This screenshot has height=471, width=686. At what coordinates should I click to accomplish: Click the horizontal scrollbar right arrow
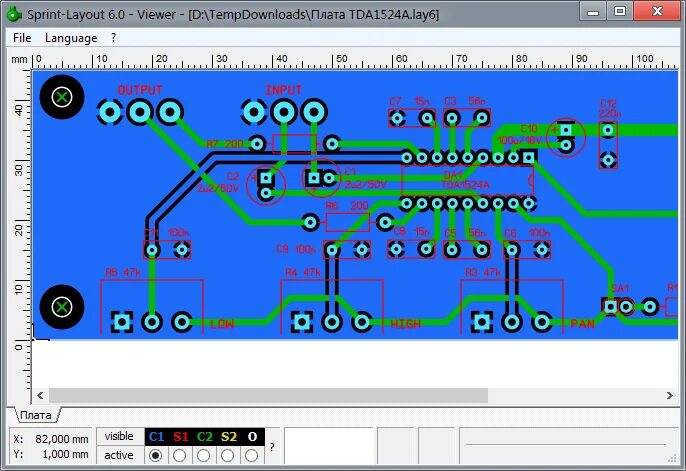[x=670, y=395]
